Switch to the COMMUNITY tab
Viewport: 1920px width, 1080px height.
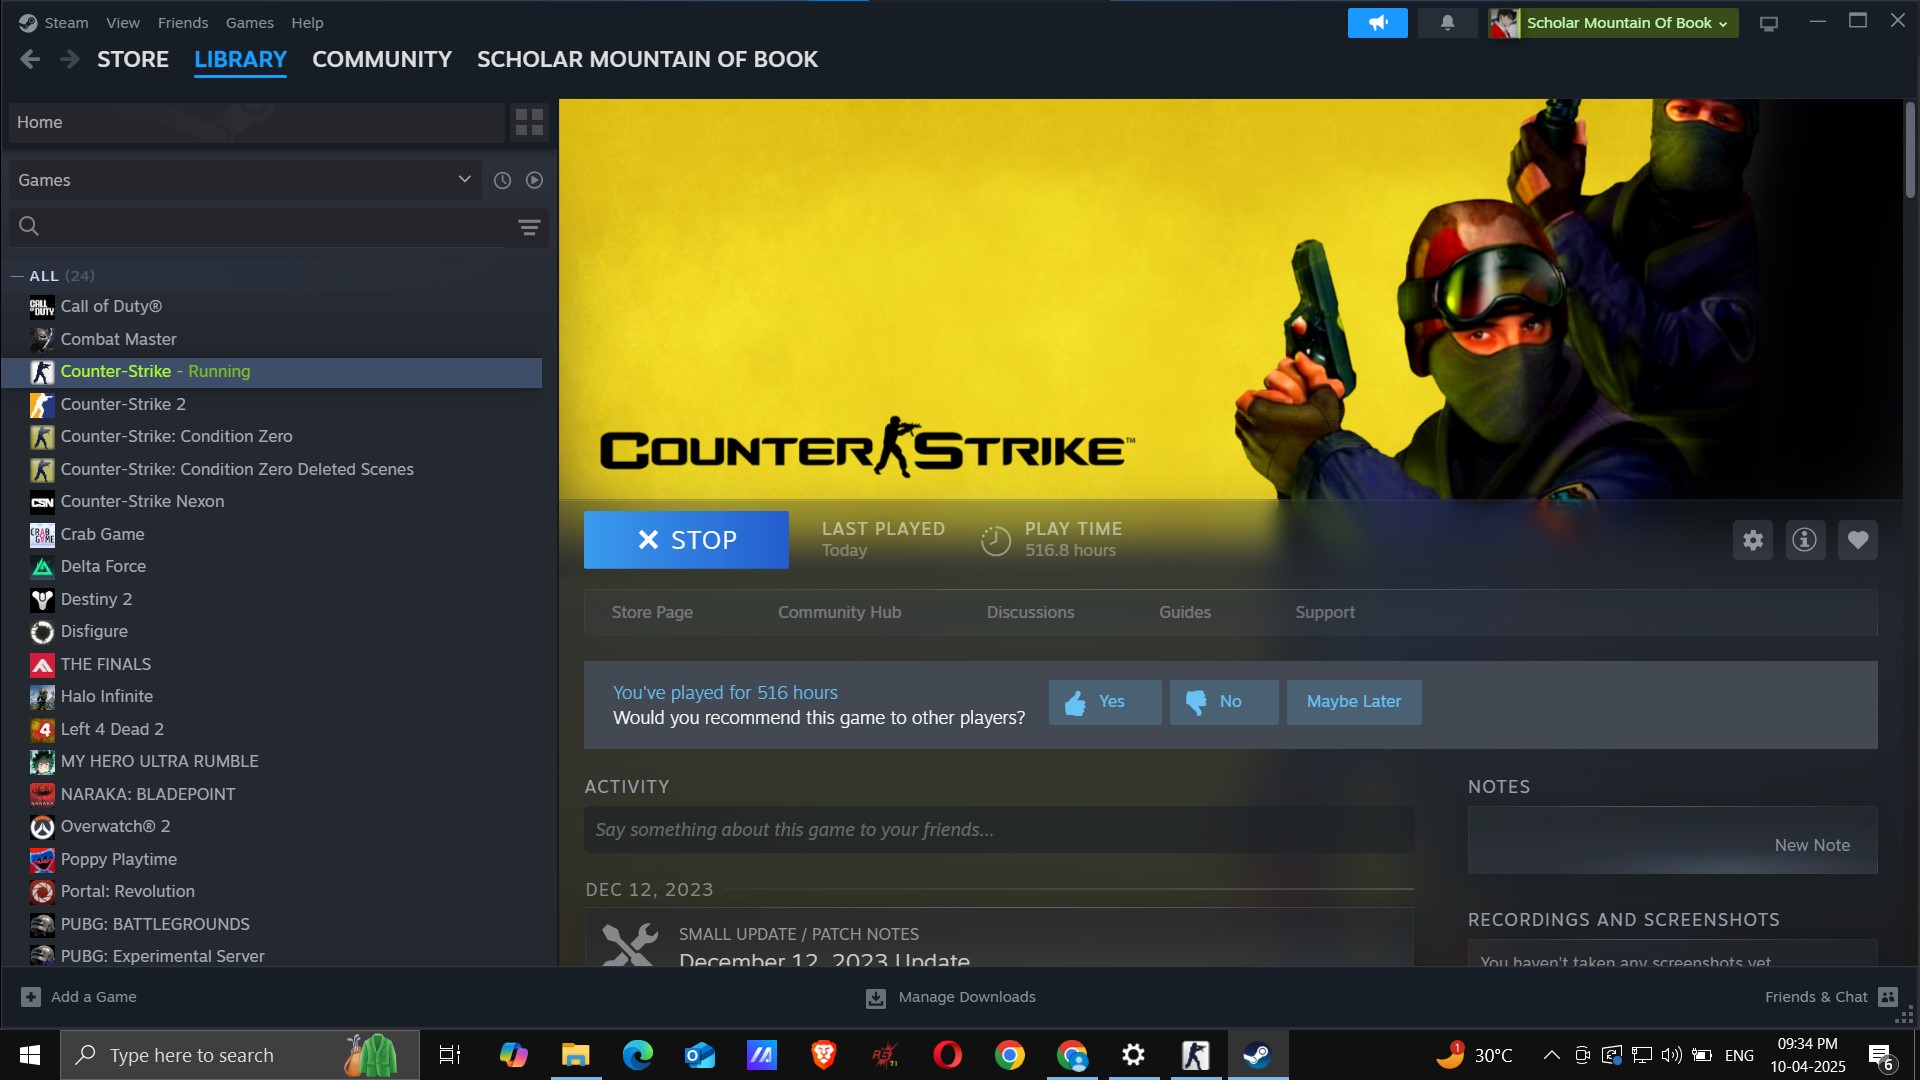click(x=382, y=59)
